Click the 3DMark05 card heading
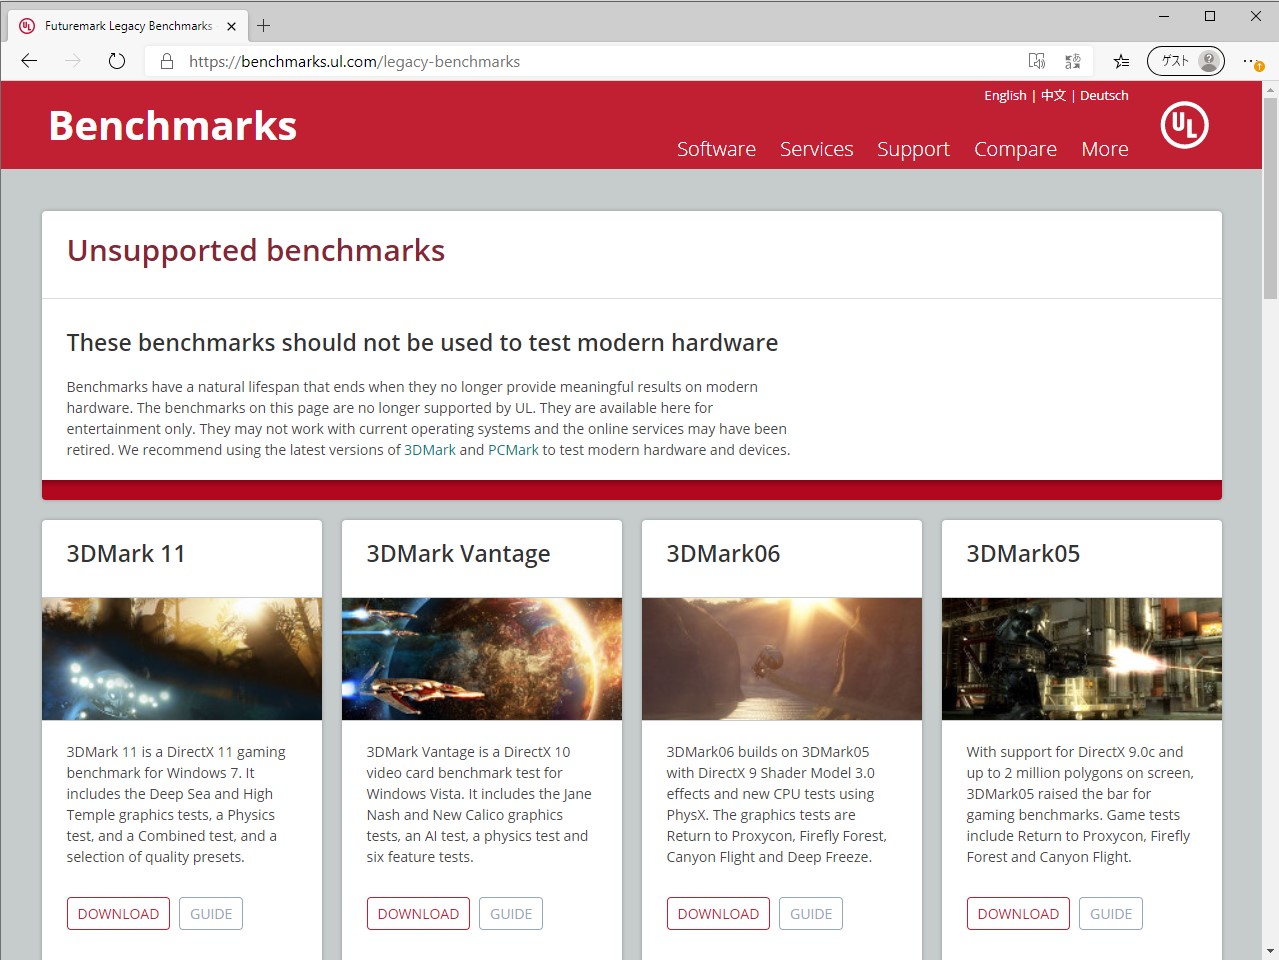Viewport: 1279px width, 960px height. click(x=1024, y=554)
